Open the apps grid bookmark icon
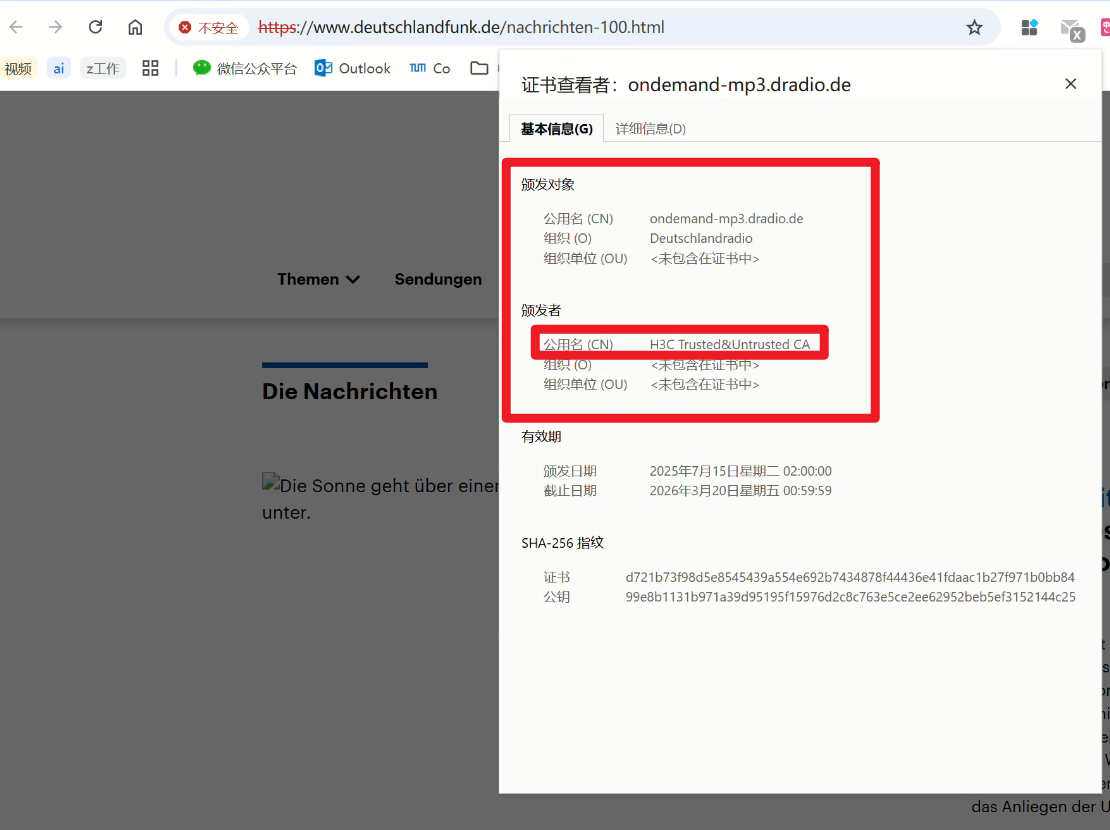This screenshot has width=1110, height=830. pos(150,68)
